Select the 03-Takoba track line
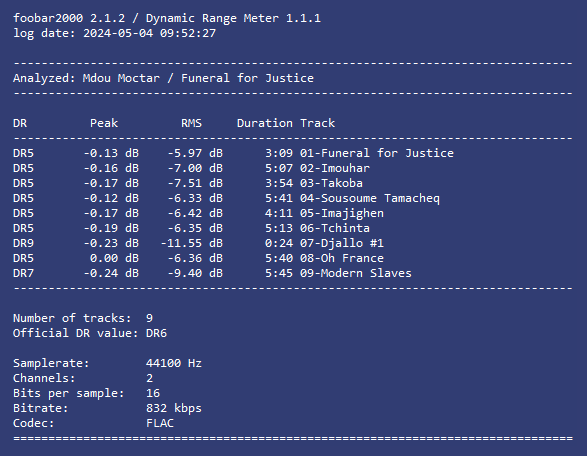This screenshot has height=456, width=587. pos(188,183)
